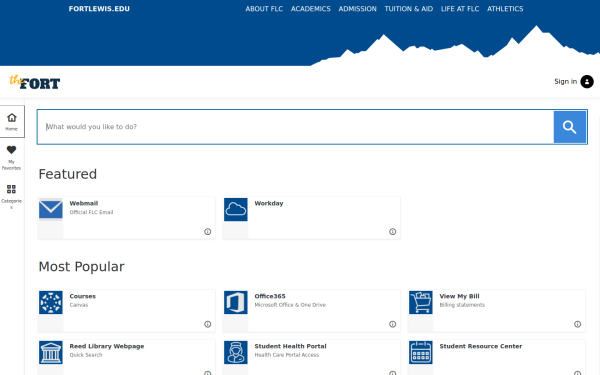Click the Reed Library building icon

click(51, 352)
